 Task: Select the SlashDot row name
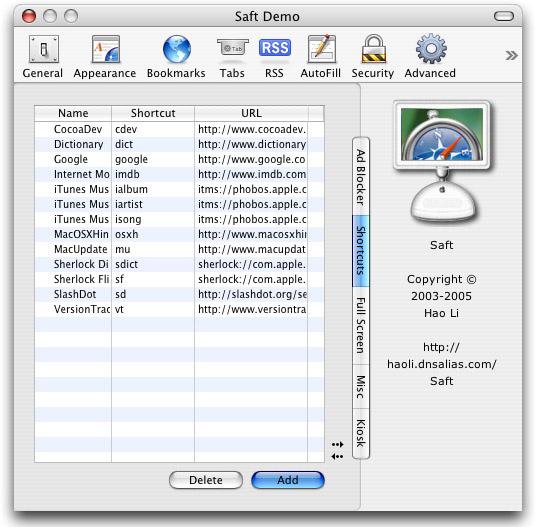(75, 294)
